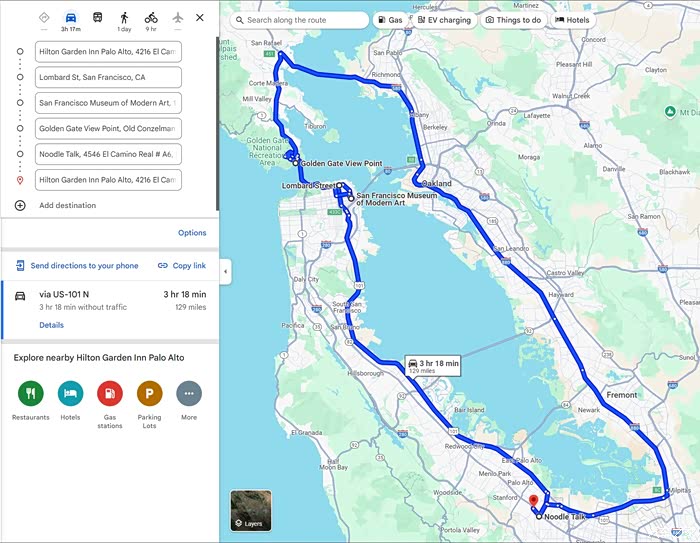
Task: Edit the Lombard St destination field
Action: [x=108, y=77]
